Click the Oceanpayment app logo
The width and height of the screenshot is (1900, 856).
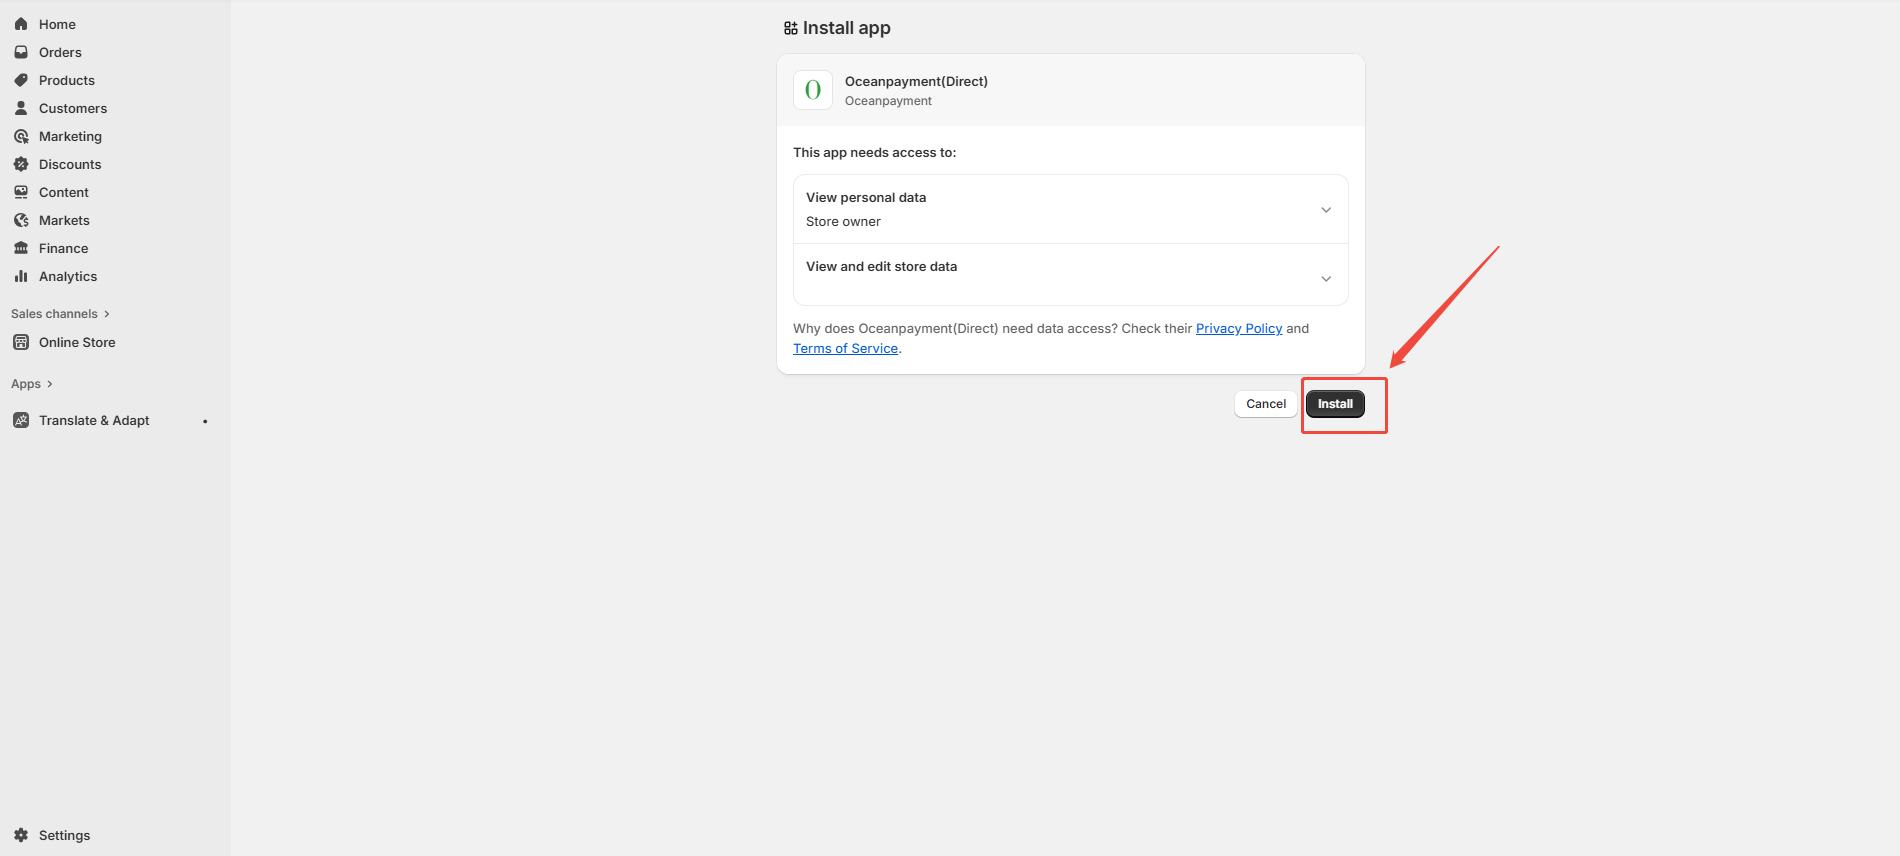coord(813,90)
